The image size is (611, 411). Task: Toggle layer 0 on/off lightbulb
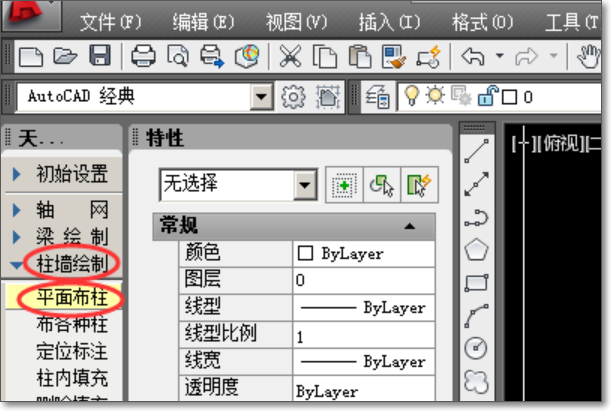411,95
